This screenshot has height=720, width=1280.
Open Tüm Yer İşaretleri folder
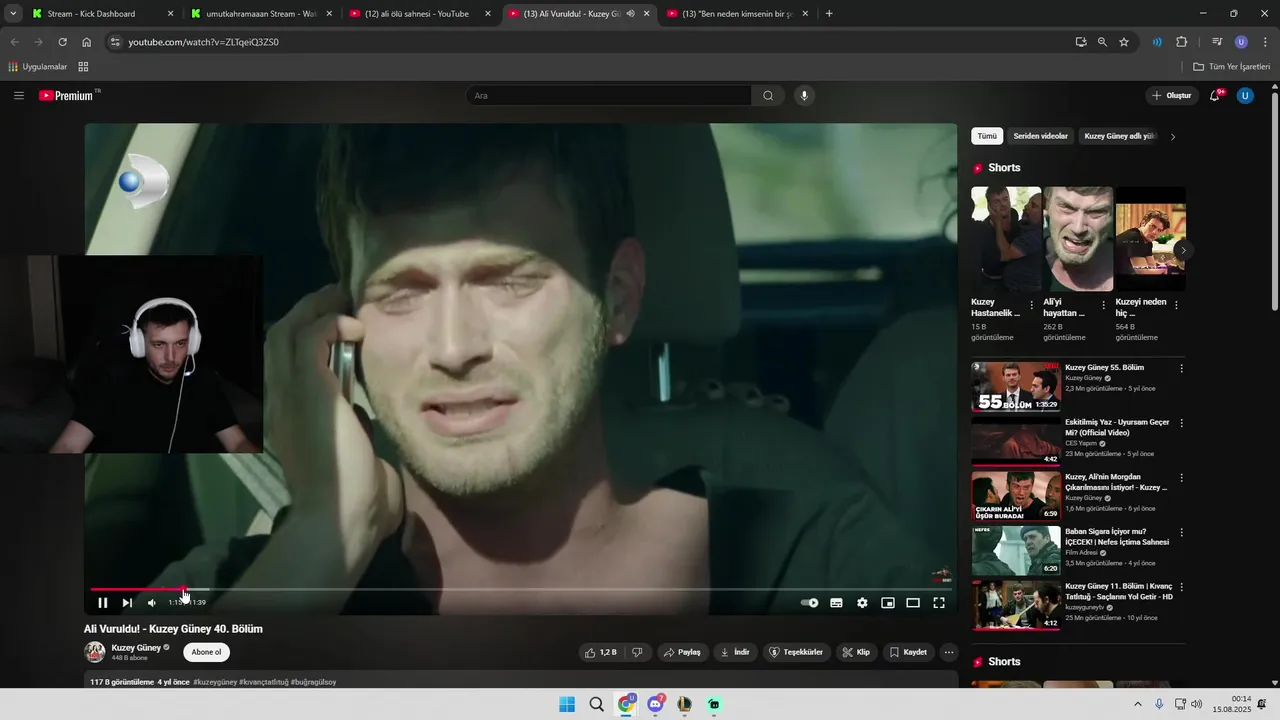[1231, 67]
